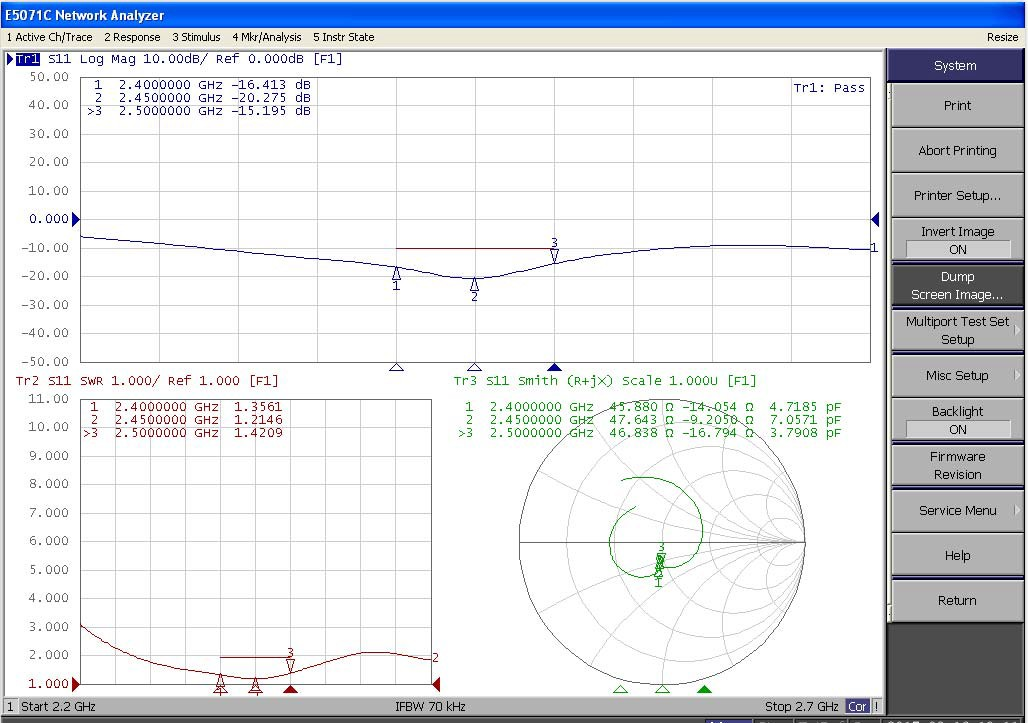
Task: Click the filled marker 3 triangle below Smith chart
Action: [x=704, y=689]
